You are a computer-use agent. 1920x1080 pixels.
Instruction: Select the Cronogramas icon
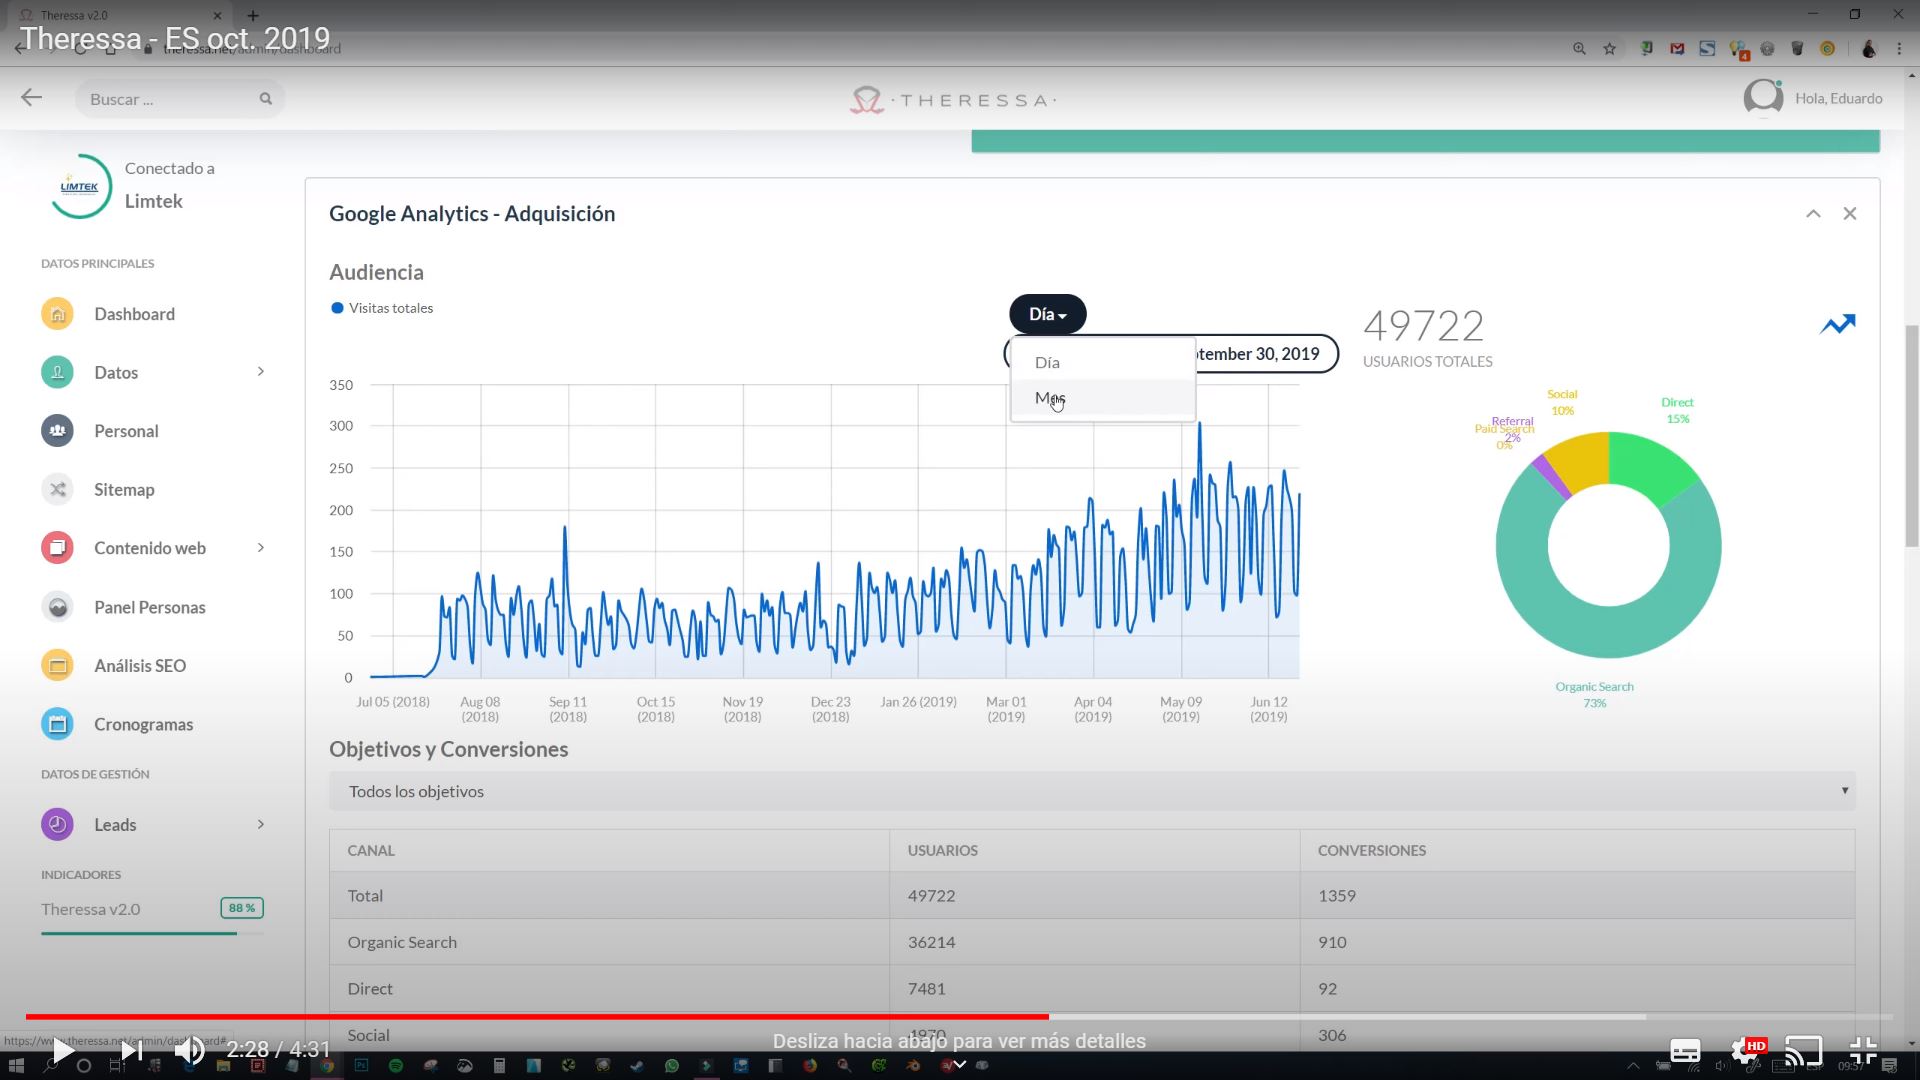pos(57,724)
